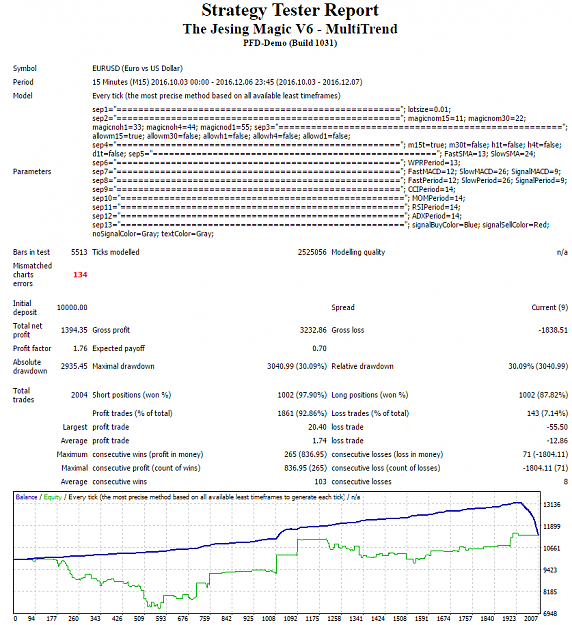Select Expected payoff value 0.70
This screenshot has width=572, height=625.
[319, 348]
